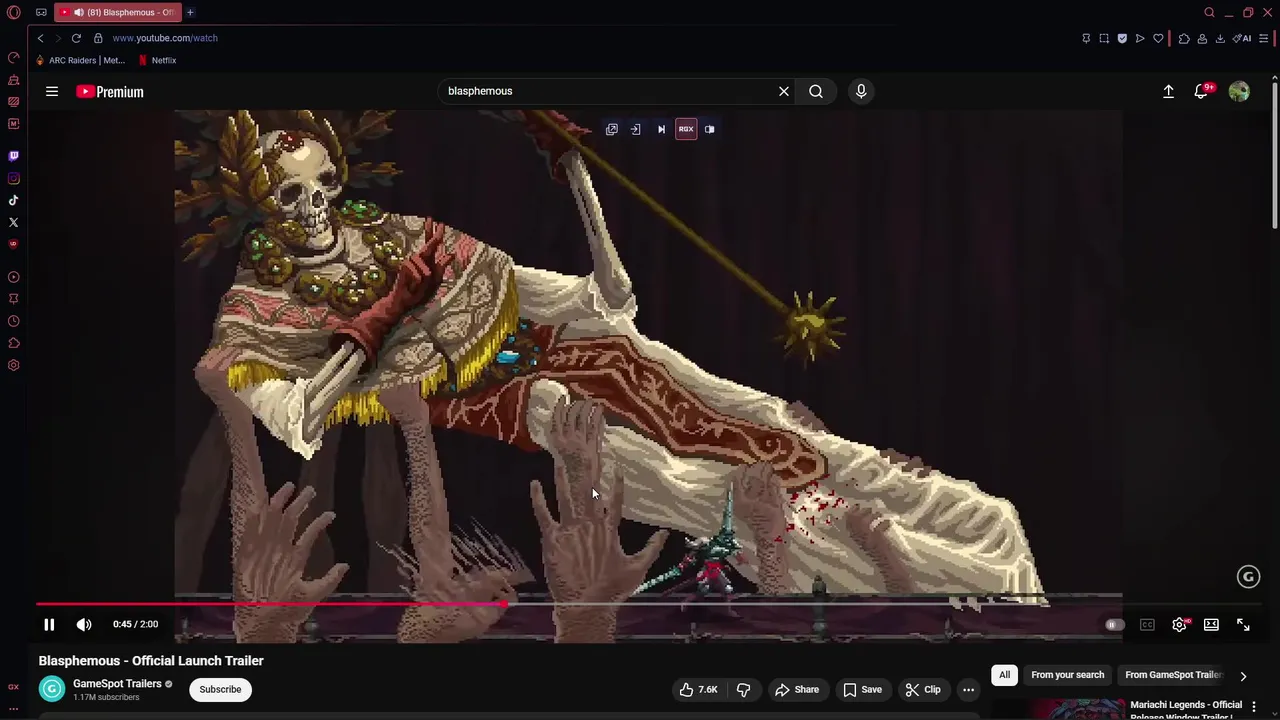This screenshot has width=1280, height=720.
Task: Open the YouTube hamburger guide menu
Action: [x=51, y=91]
